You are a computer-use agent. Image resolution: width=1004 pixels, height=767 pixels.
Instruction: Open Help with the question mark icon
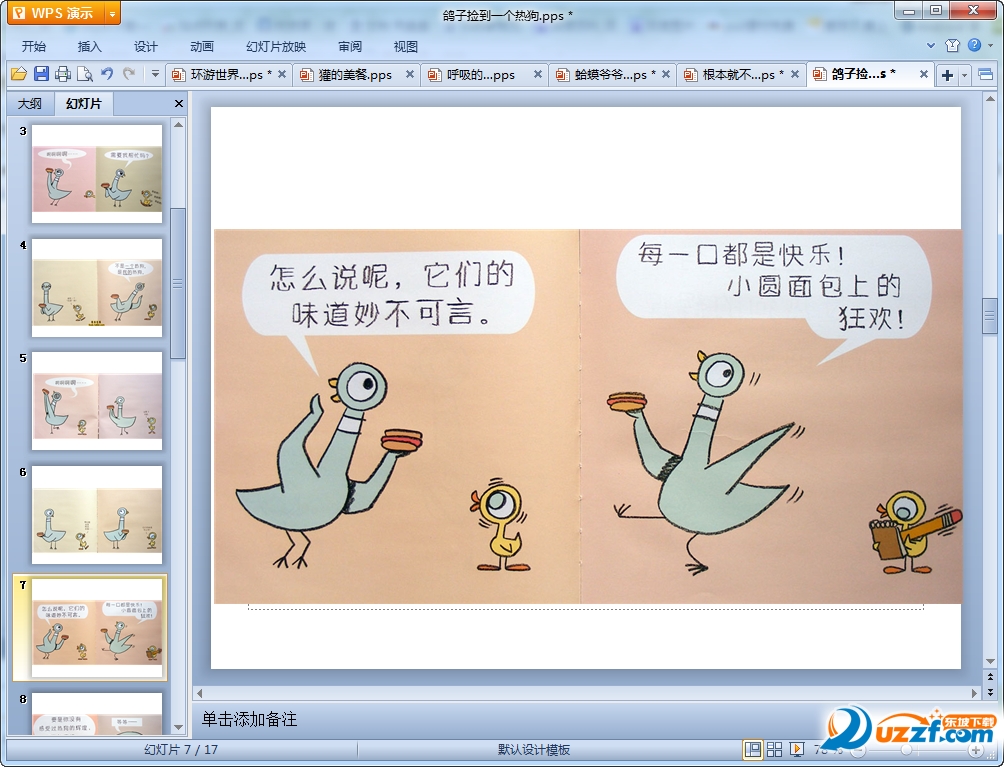tap(975, 45)
